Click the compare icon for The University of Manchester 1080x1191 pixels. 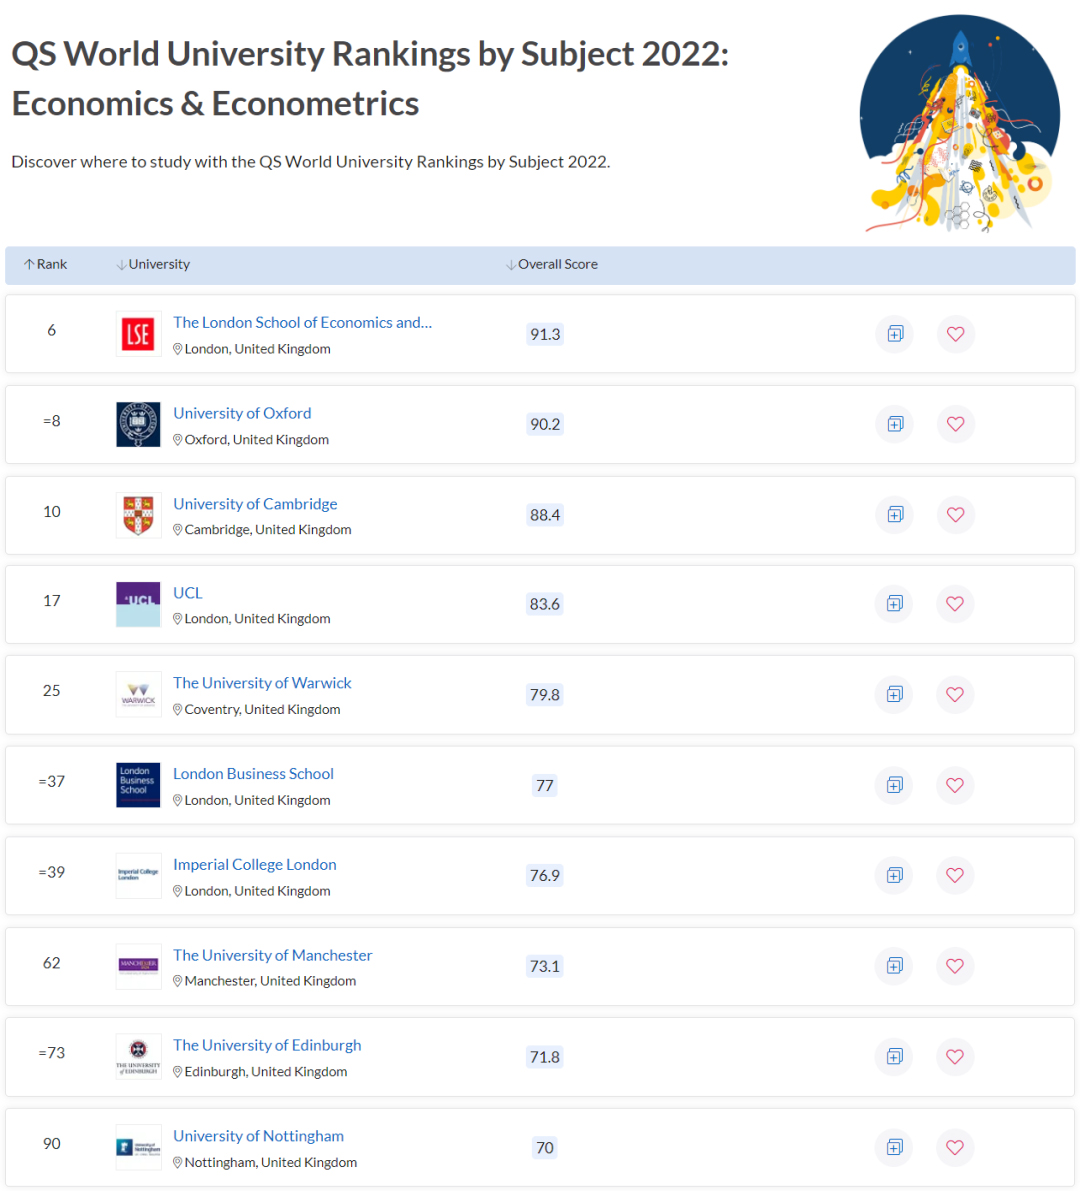[894, 966]
